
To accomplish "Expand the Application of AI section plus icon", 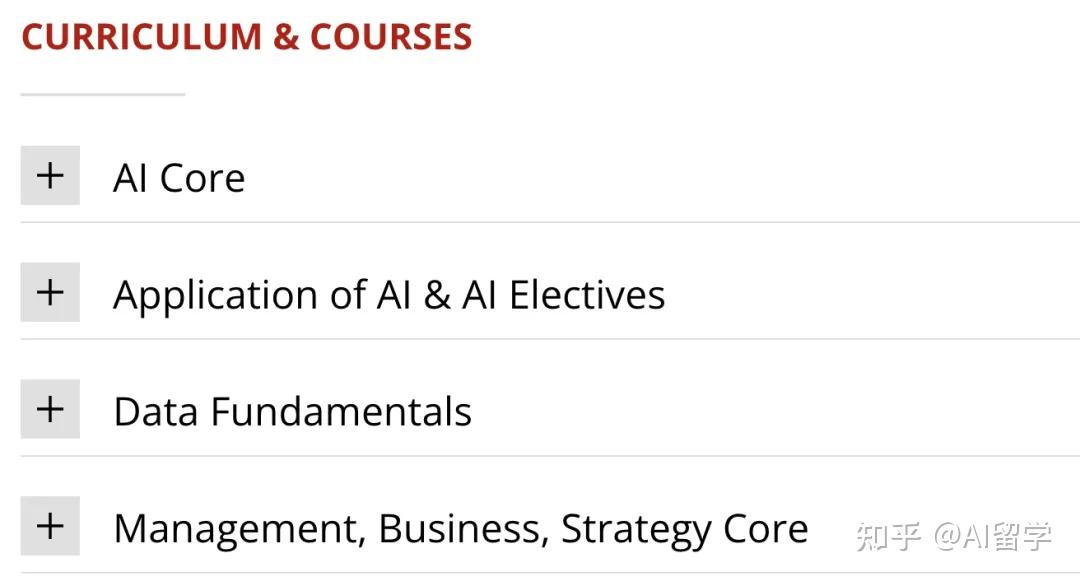I will [x=50, y=293].
